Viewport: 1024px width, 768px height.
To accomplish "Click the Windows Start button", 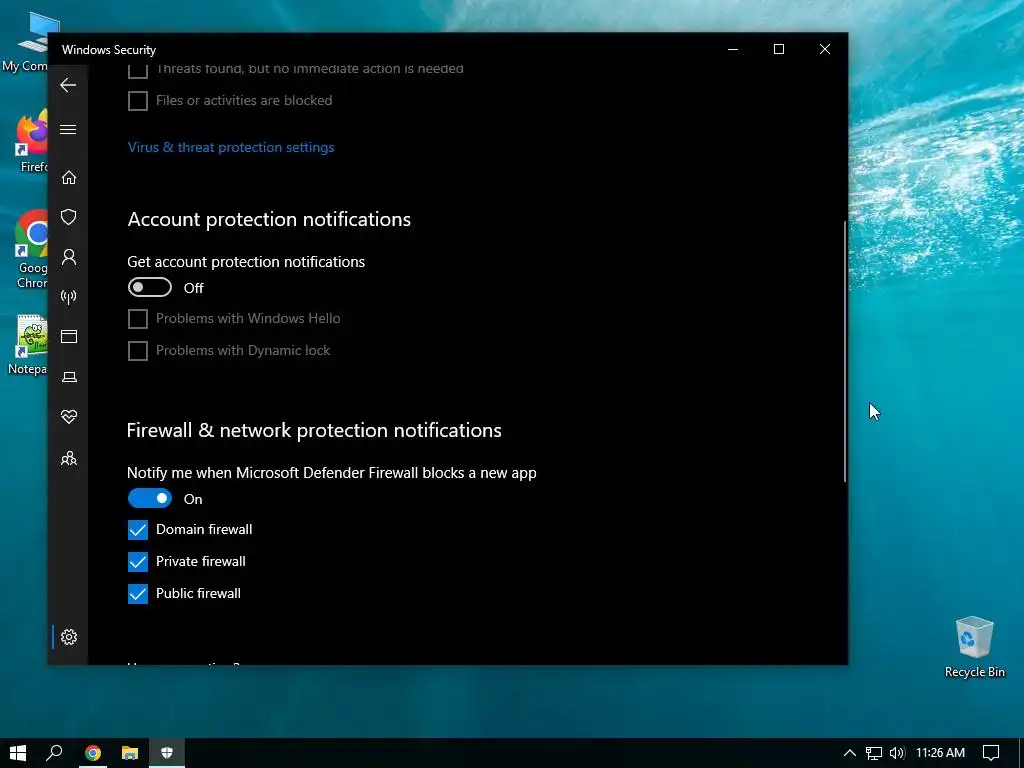I will click(18, 753).
